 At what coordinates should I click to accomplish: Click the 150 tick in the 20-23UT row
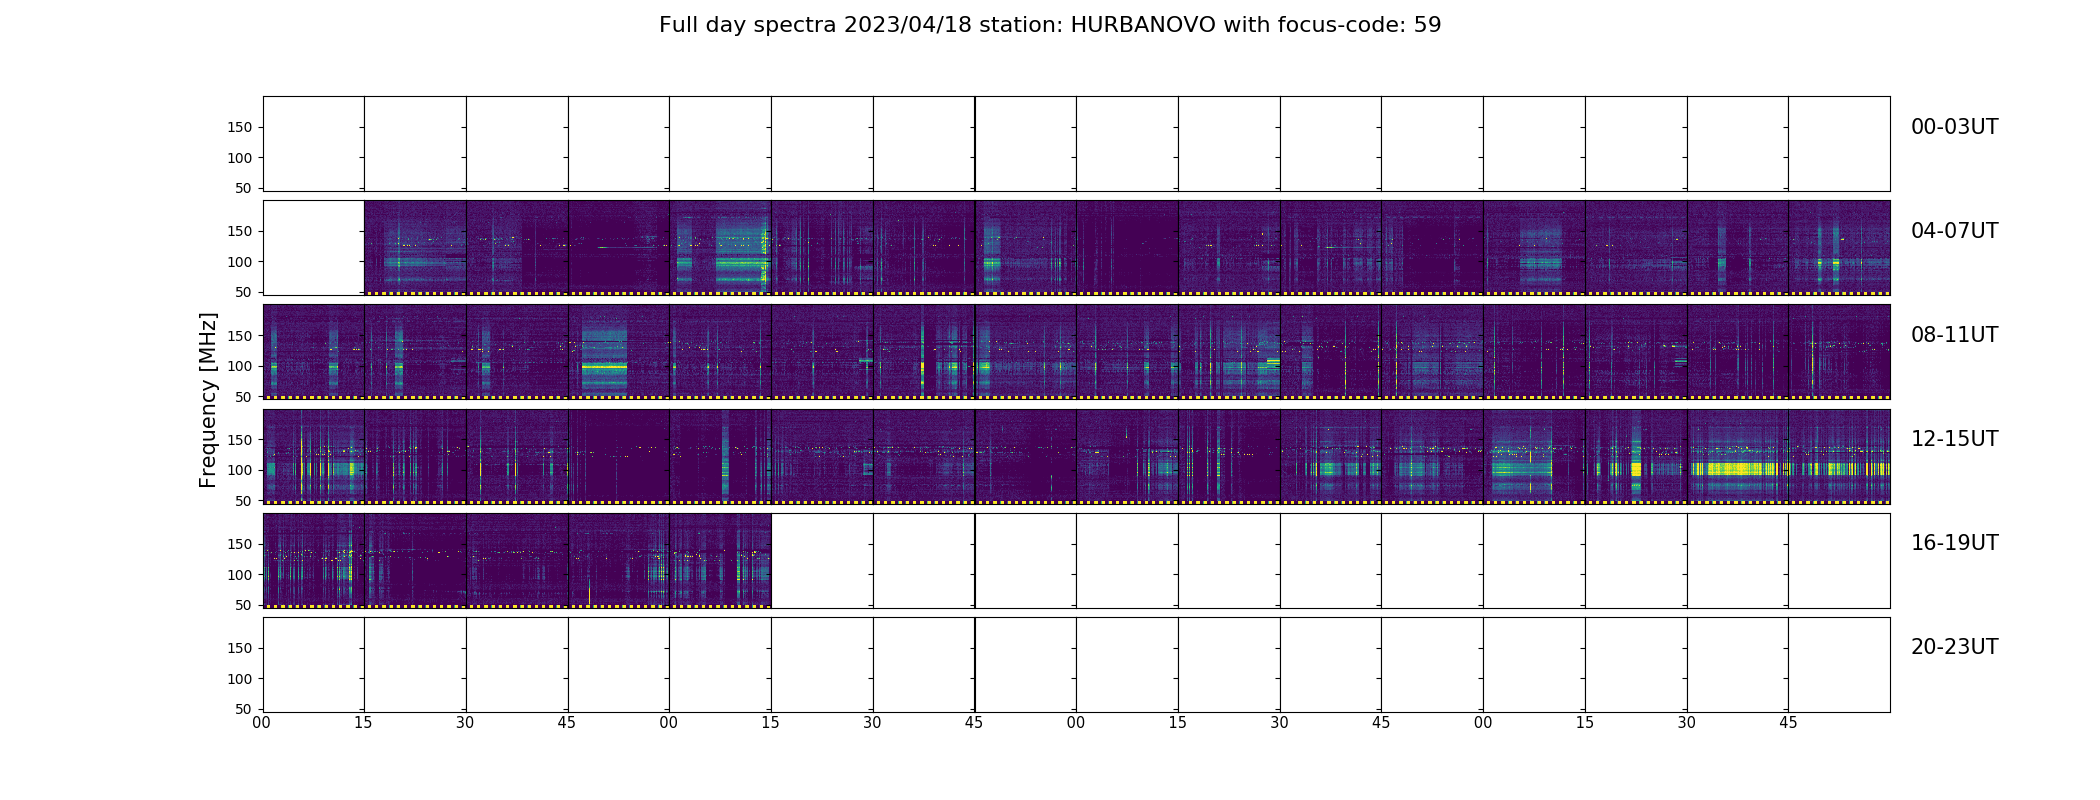pyautogui.click(x=240, y=648)
